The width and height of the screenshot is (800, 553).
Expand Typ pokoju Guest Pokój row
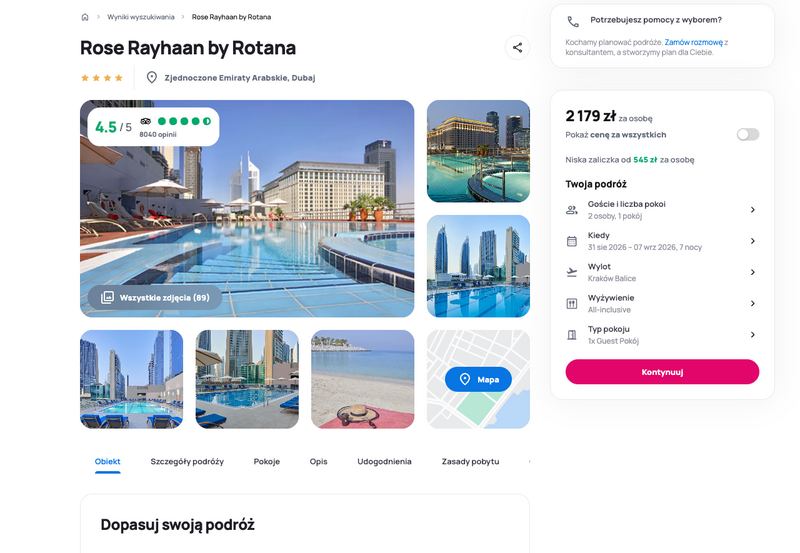[x=752, y=335]
